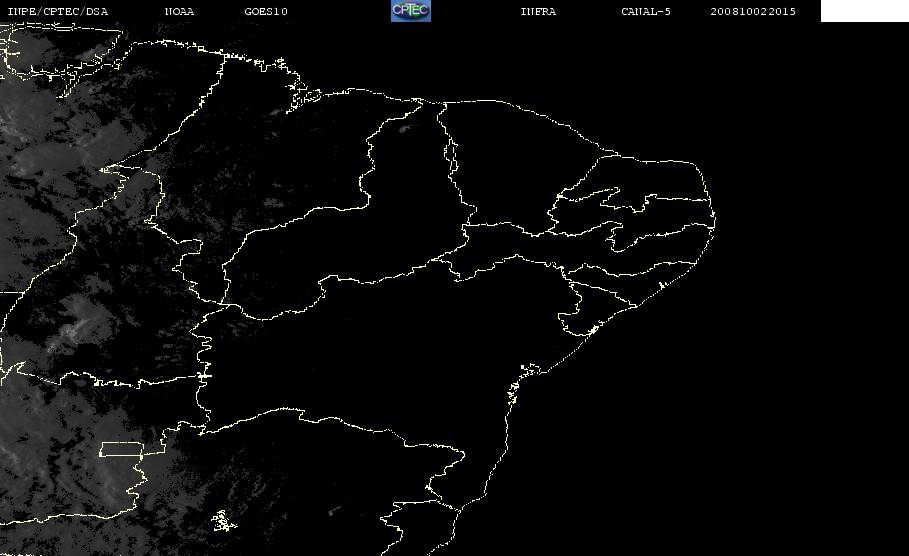The height and width of the screenshot is (556, 909).
Task: Click the bright border junction marker west of Bahia
Action: (203, 376)
